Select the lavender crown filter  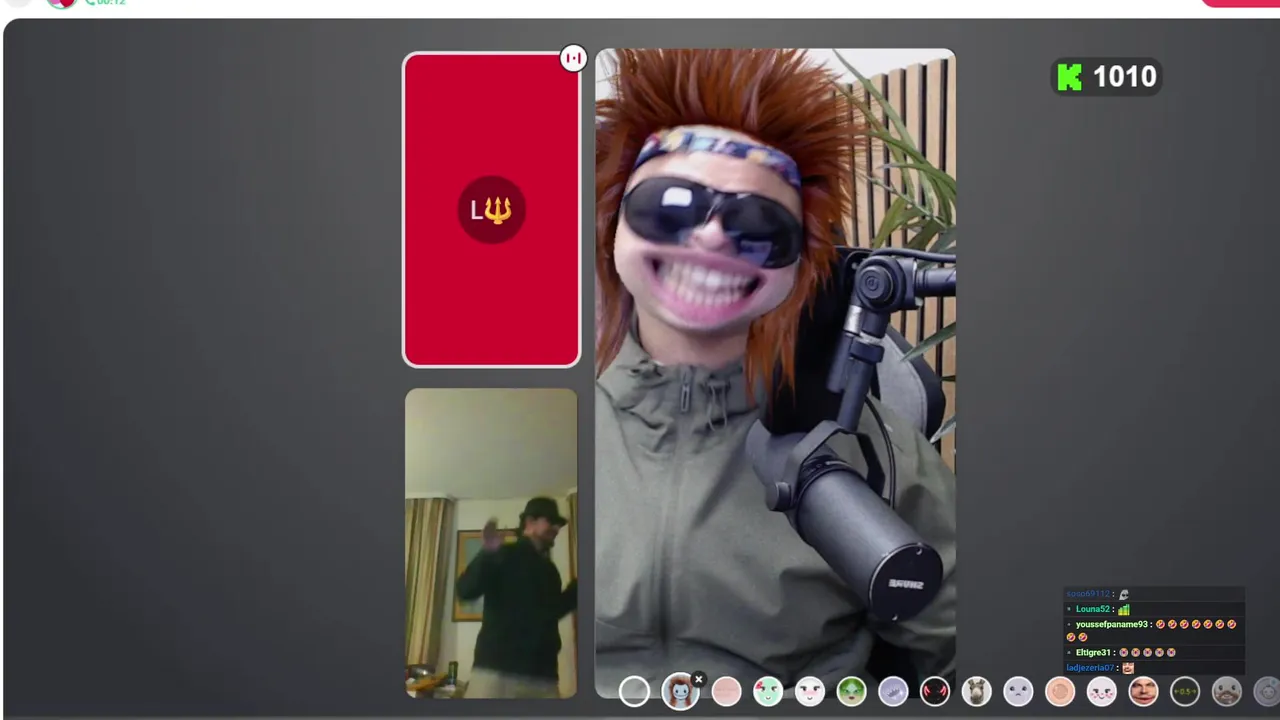click(893, 691)
